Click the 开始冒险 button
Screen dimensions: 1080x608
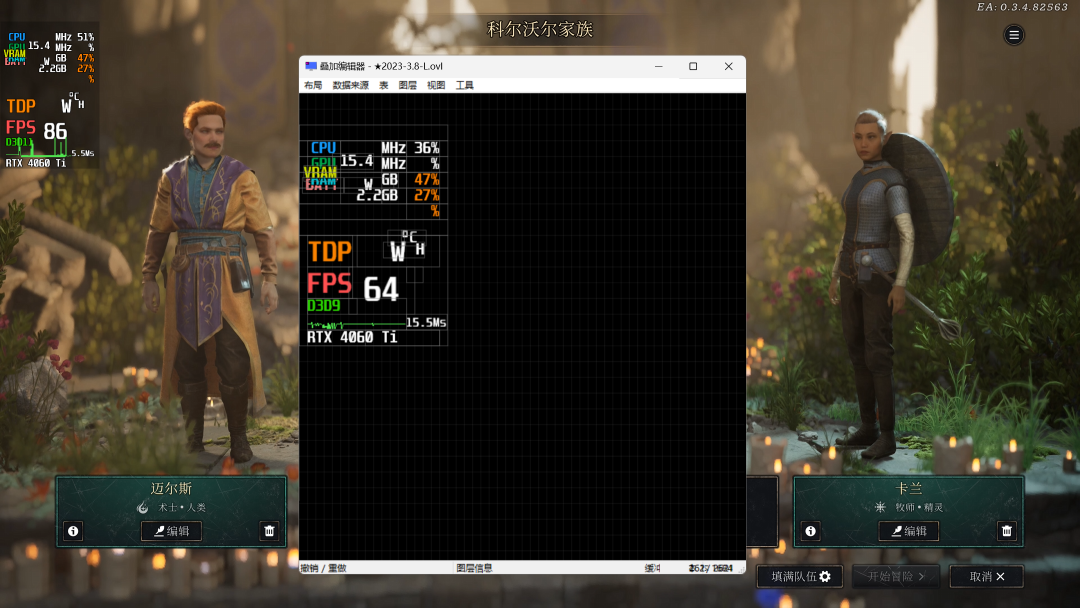(x=895, y=576)
